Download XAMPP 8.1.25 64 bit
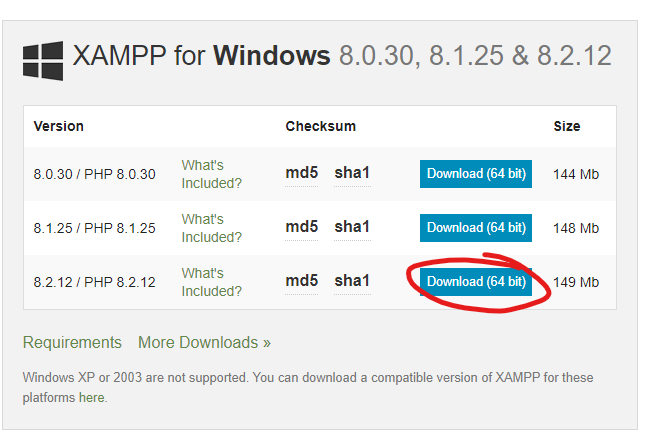The width and height of the screenshot is (651, 447). 476,228
